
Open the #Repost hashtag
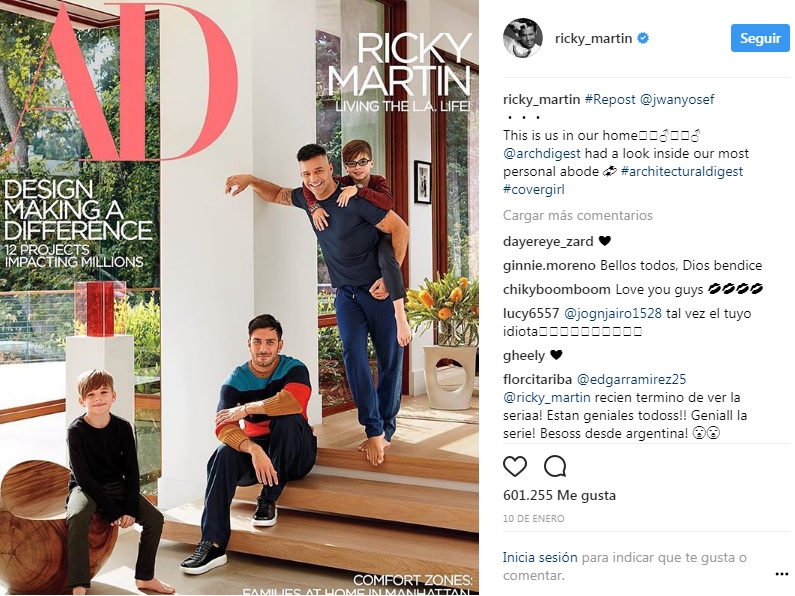610,99
